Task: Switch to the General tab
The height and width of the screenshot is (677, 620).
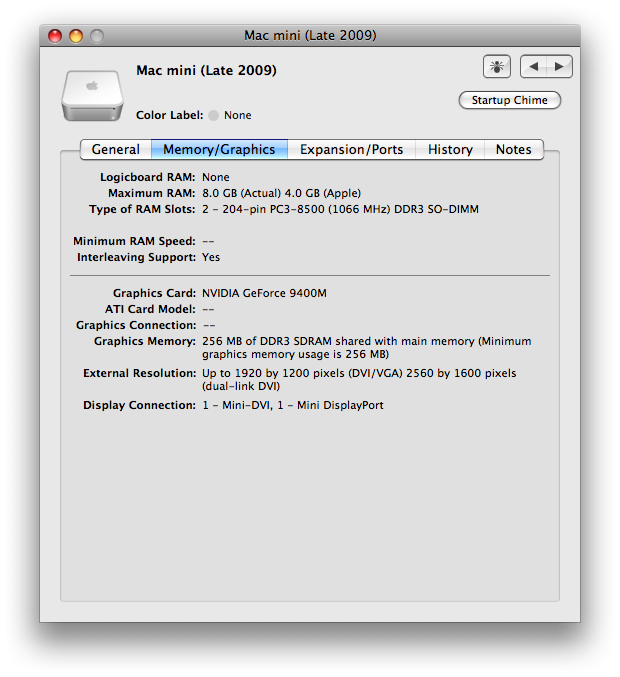Action: tap(116, 149)
